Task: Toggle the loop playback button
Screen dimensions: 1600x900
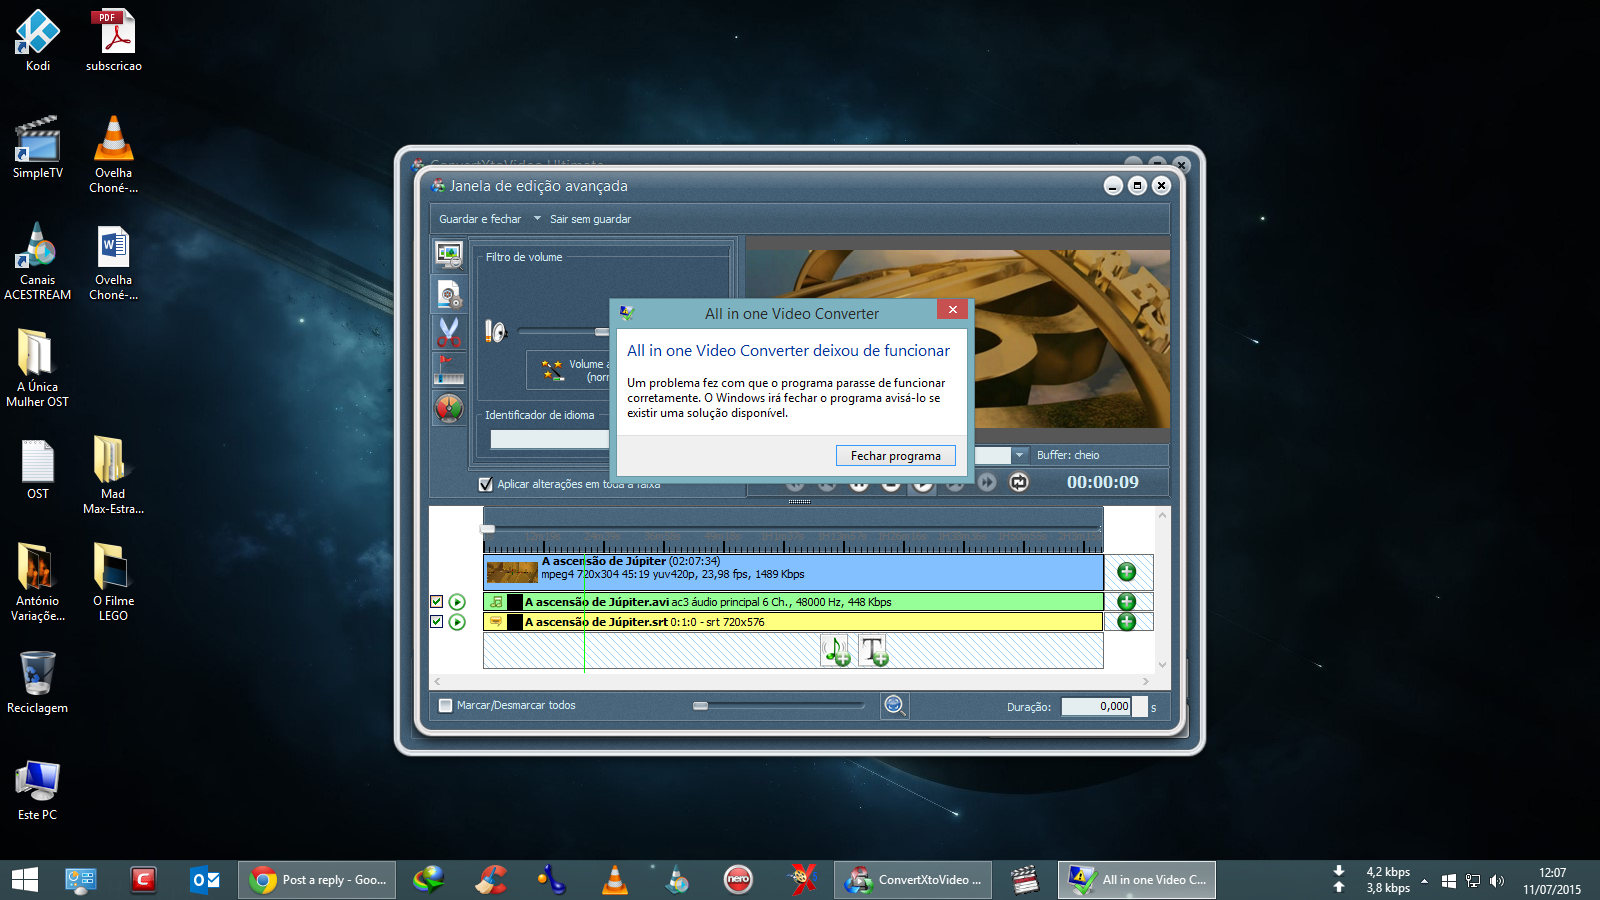Action: (1019, 482)
